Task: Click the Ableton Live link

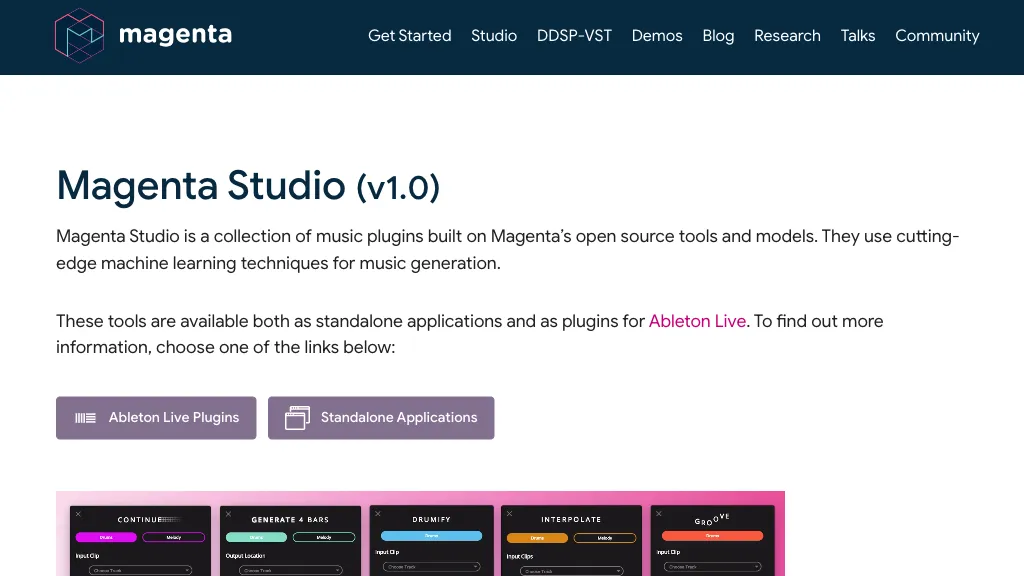Action: 697,321
